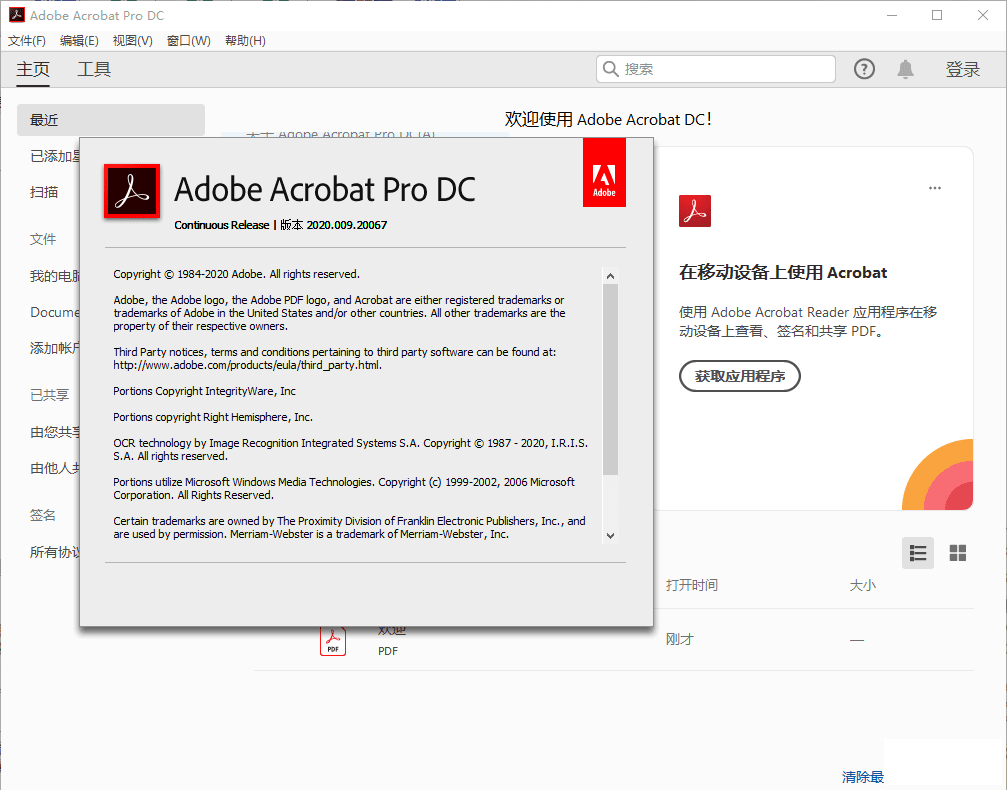Close the Acrobat window
1007x790 pixels.
(983, 15)
